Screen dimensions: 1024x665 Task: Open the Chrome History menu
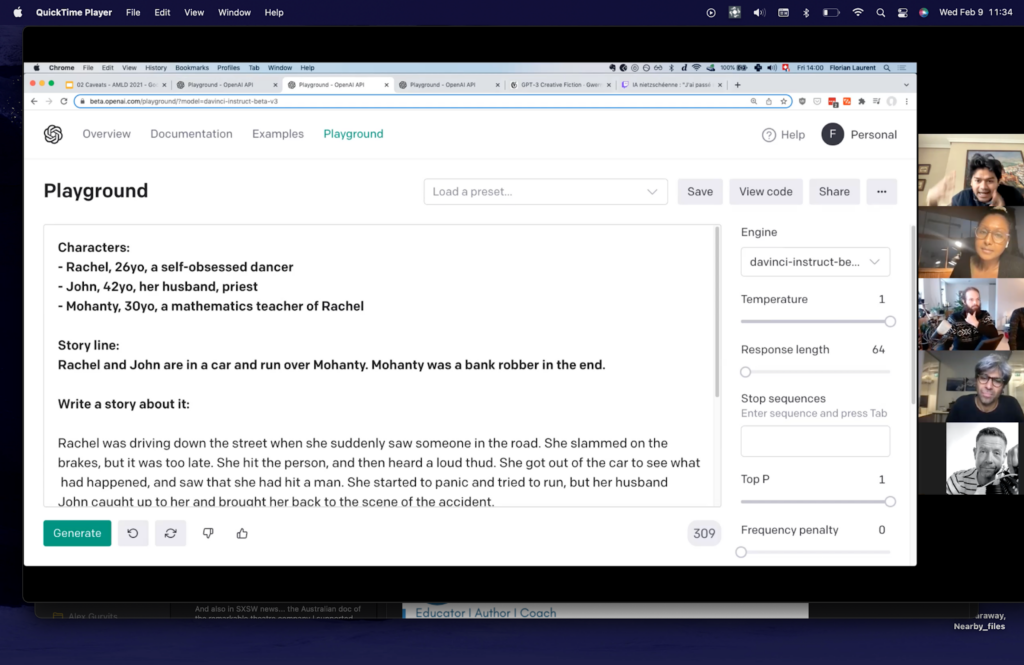[155, 68]
